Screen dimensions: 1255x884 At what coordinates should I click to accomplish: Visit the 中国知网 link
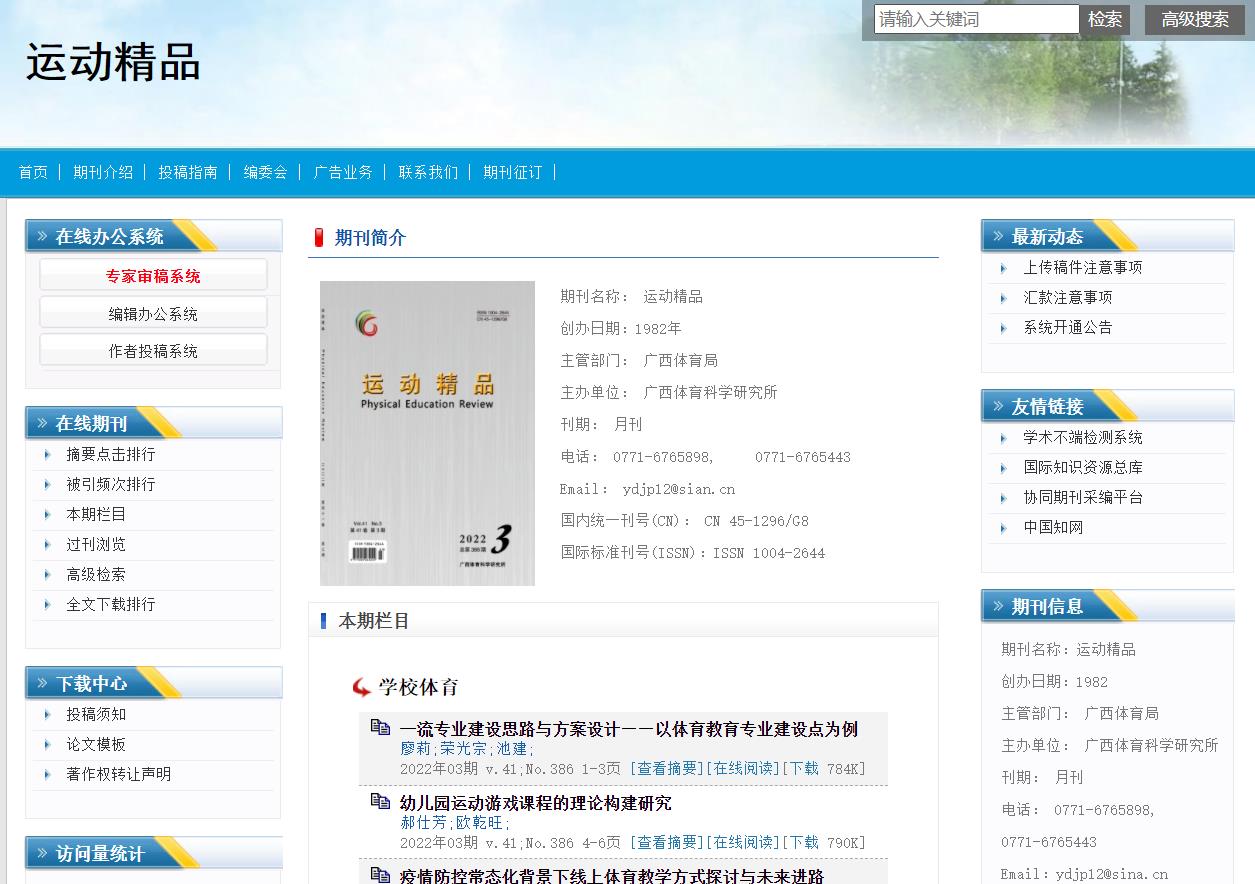[1053, 527]
